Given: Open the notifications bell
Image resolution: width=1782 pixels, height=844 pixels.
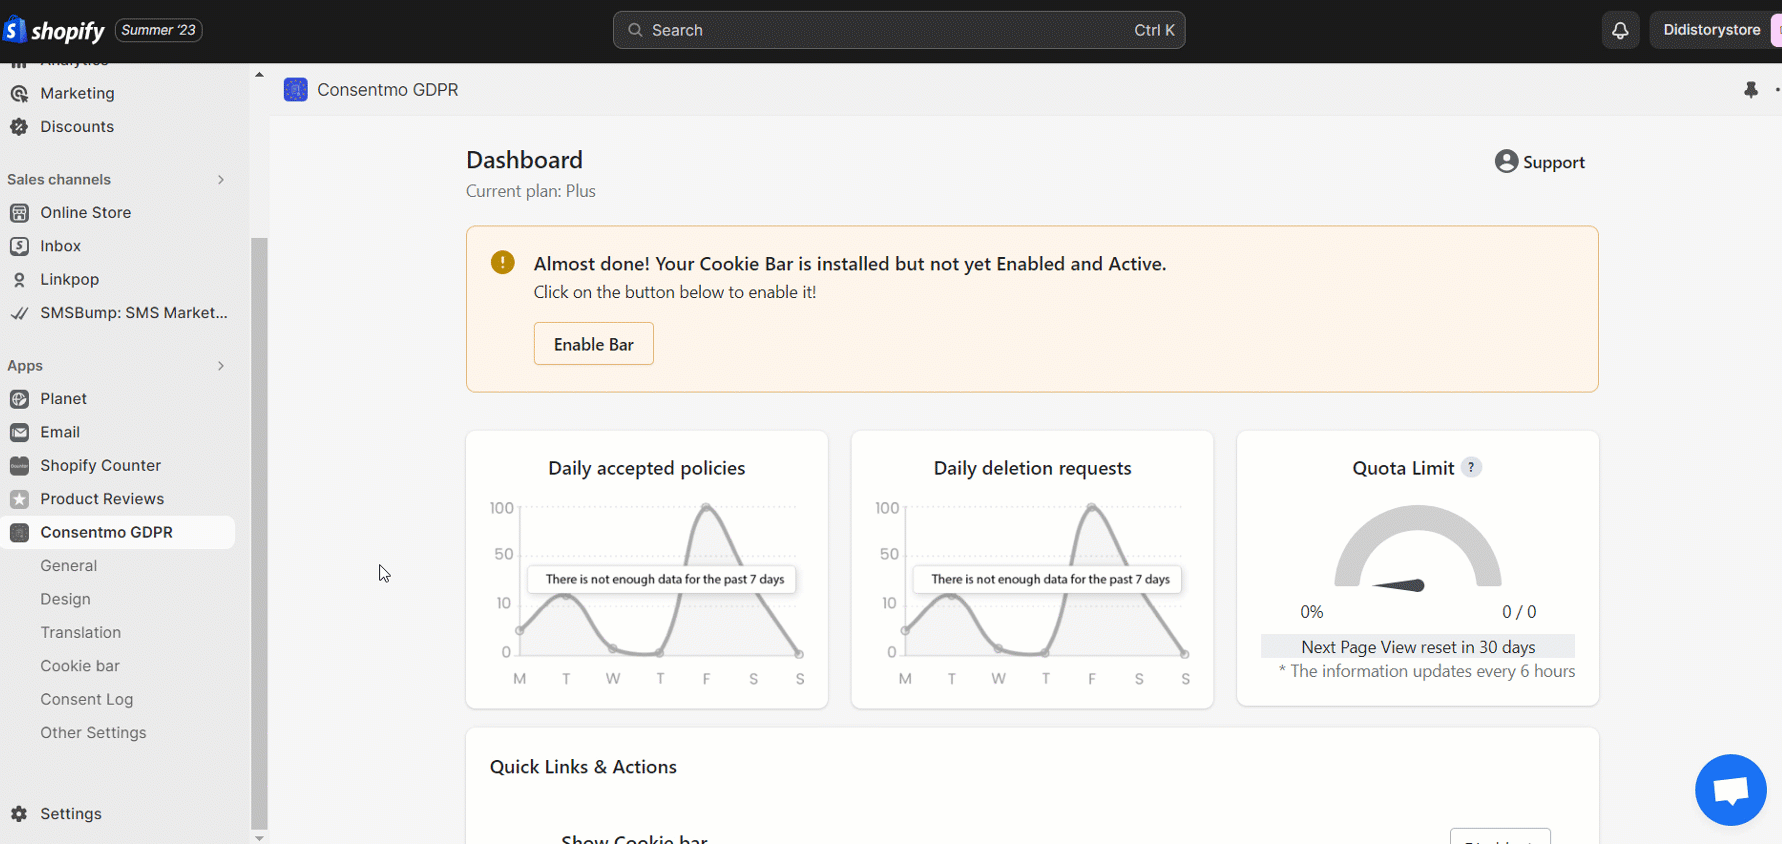Looking at the screenshot, I should [1620, 30].
